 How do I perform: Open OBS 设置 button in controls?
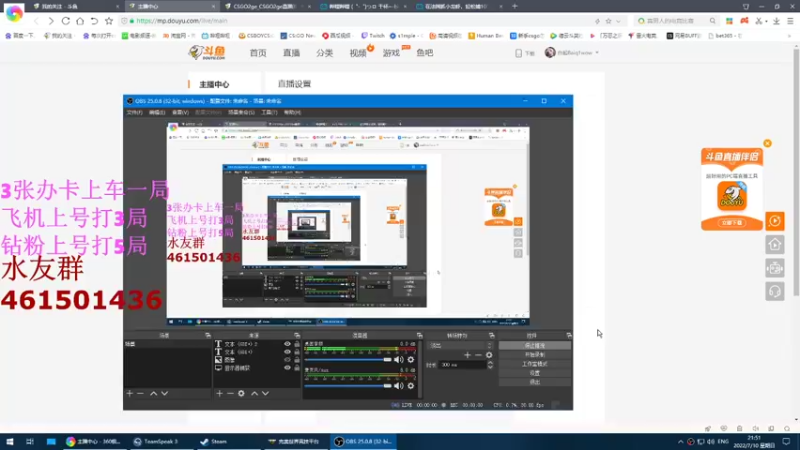click(535, 373)
